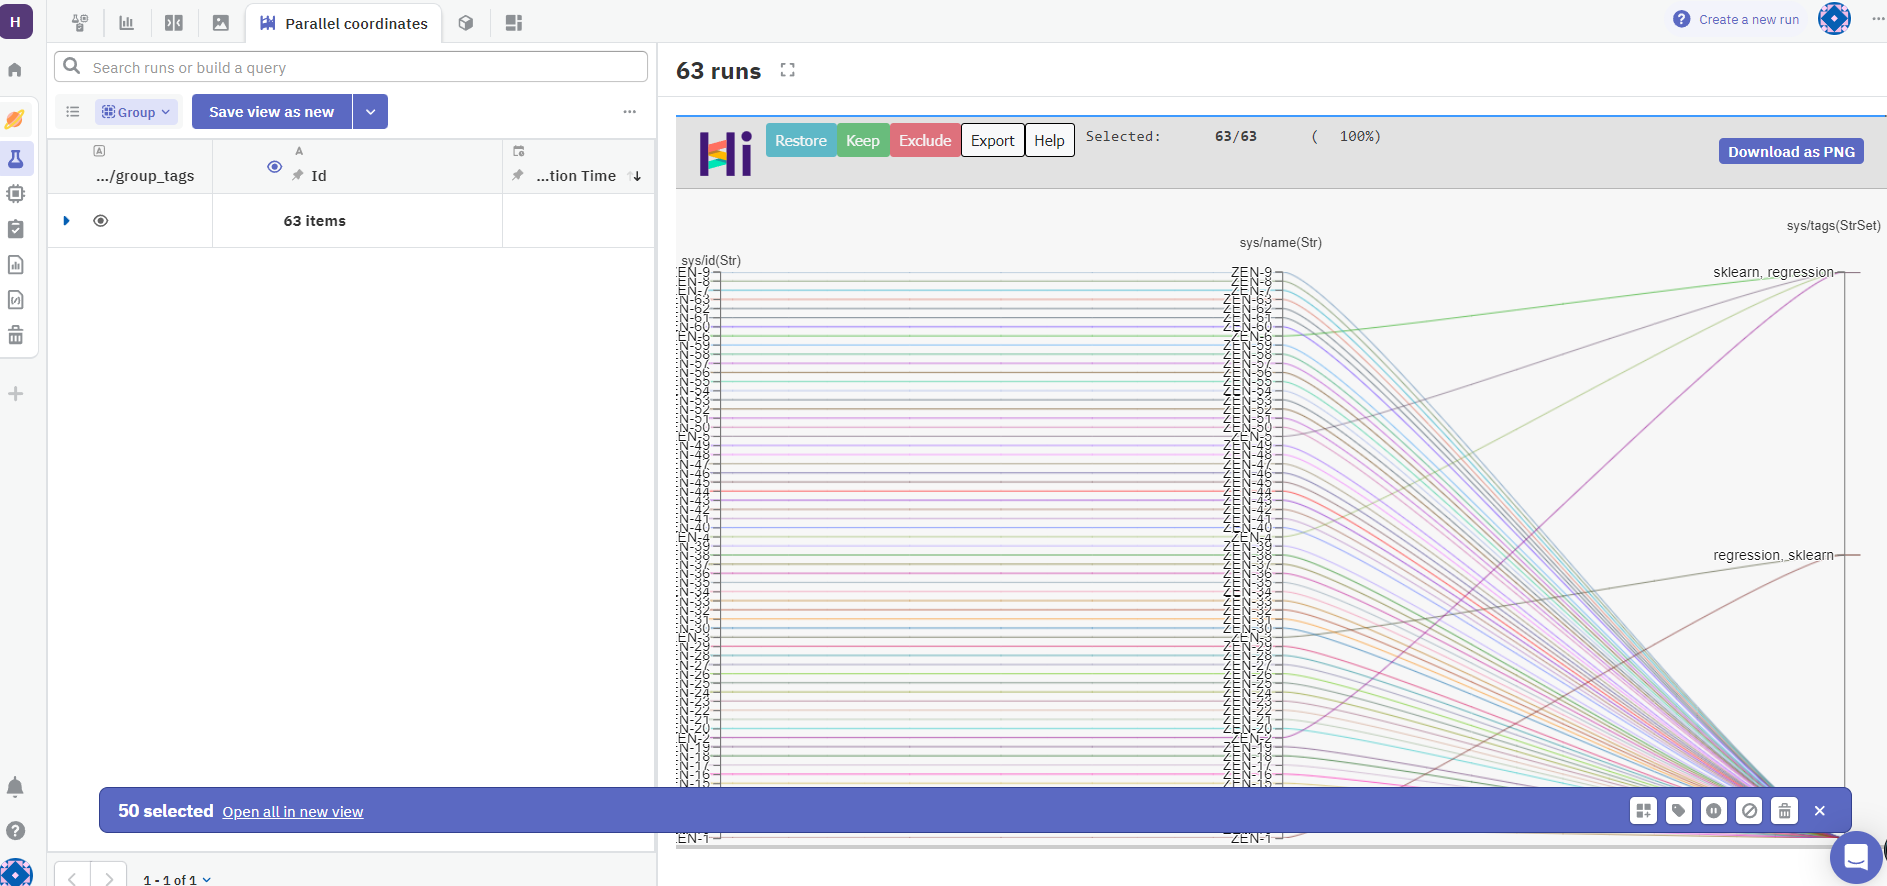The height and width of the screenshot is (886, 1887).
Task: Switch to the Images tab icon
Action: [221, 23]
